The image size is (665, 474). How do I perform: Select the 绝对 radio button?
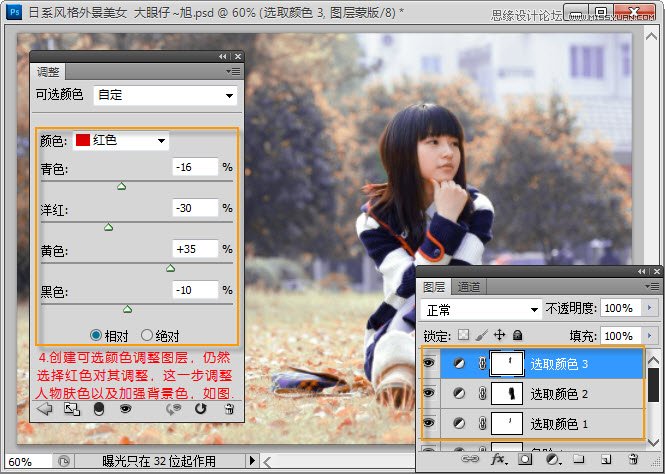[x=147, y=335]
